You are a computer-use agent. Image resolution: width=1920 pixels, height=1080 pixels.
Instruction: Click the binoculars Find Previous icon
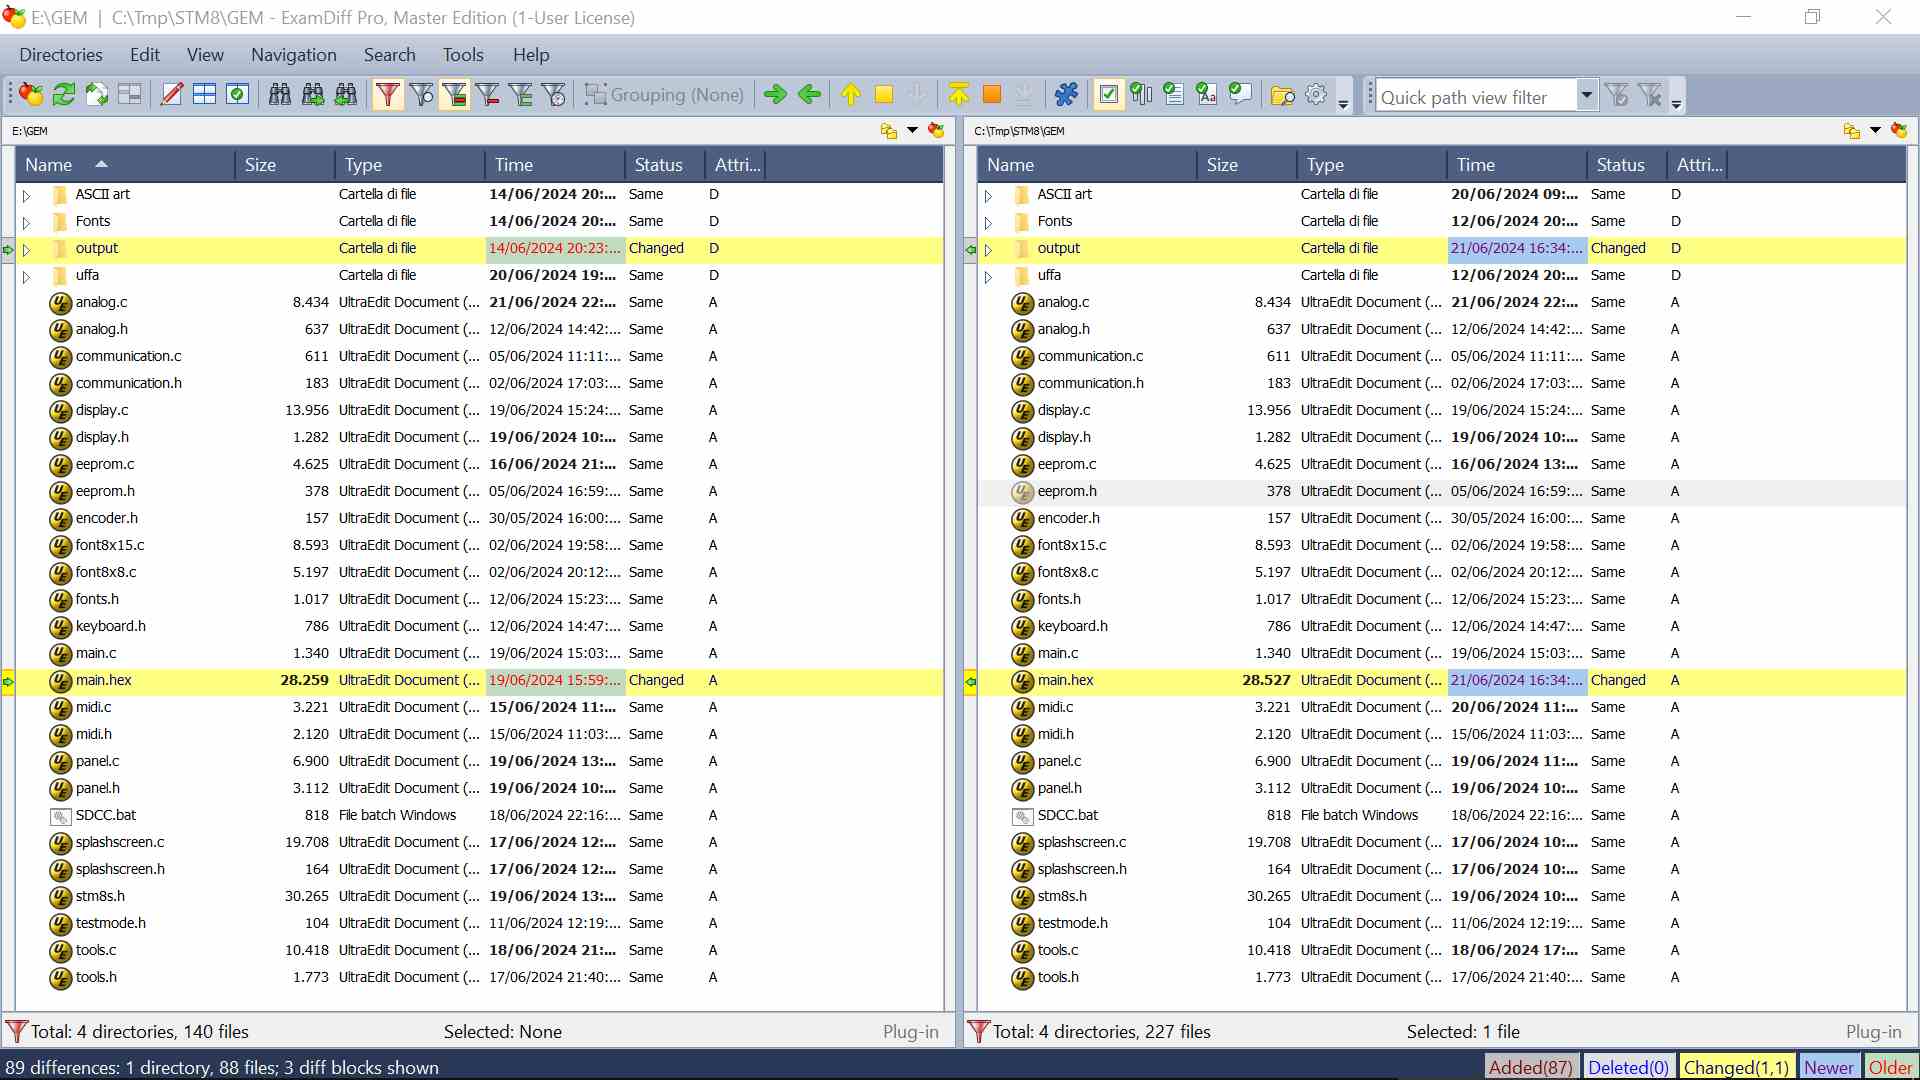(x=346, y=95)
